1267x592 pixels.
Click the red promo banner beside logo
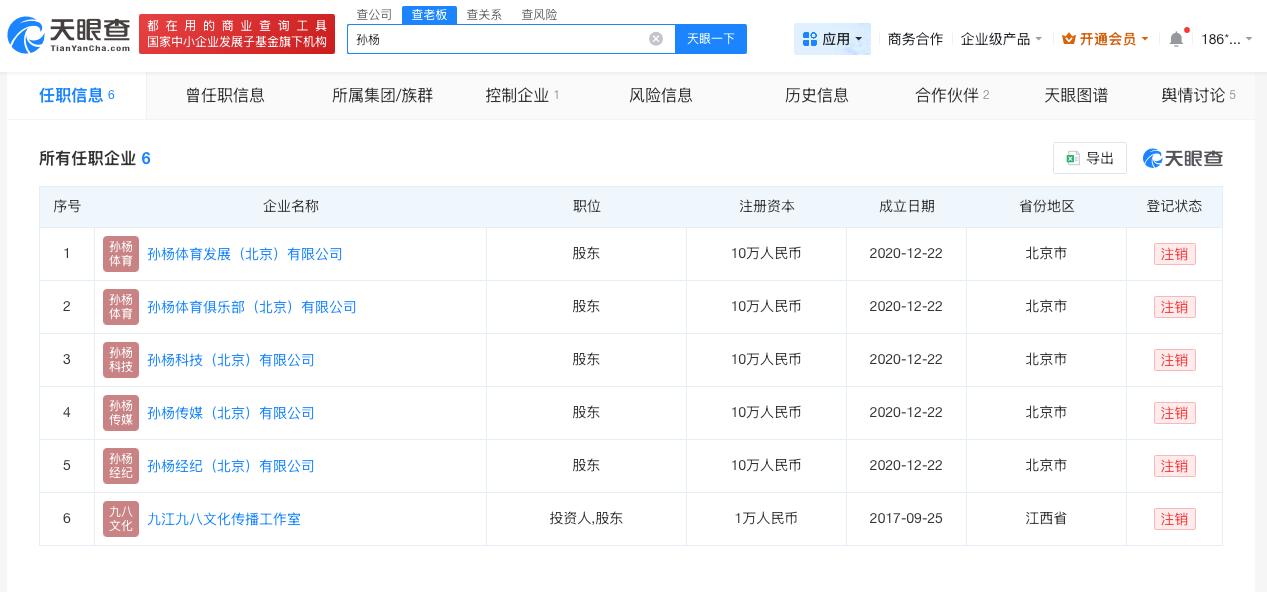237,34
